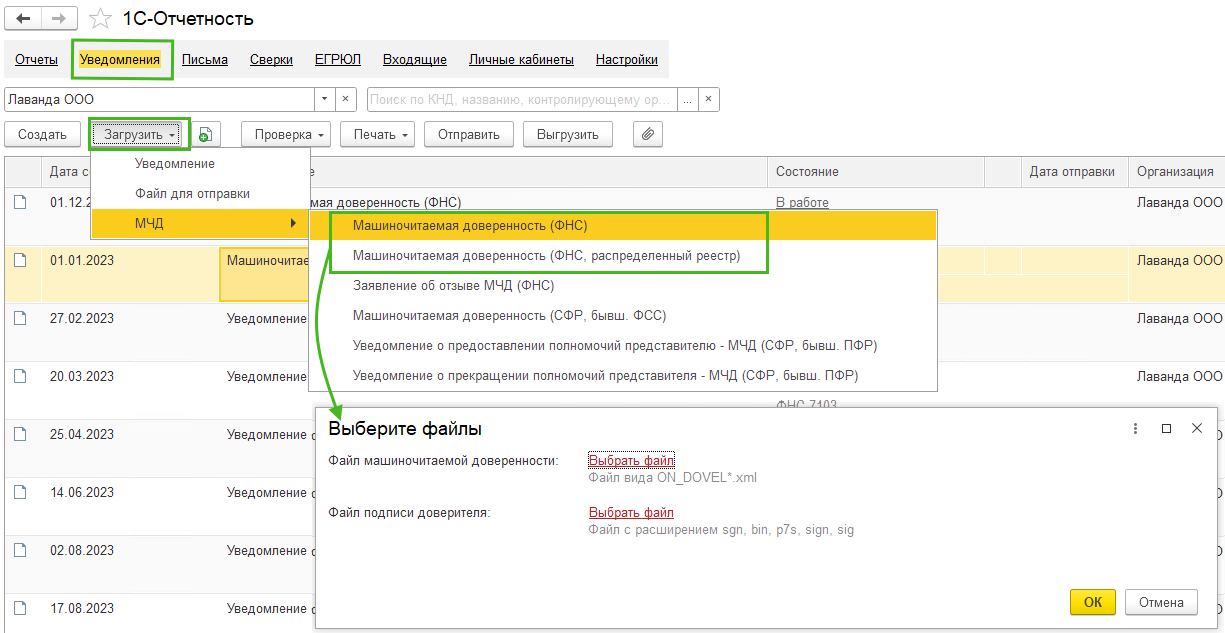Image resolution: width=1225 pixels, height=633 pixels.
Task: Open the Печать dropdown button
Action: (x=377, y=135)
